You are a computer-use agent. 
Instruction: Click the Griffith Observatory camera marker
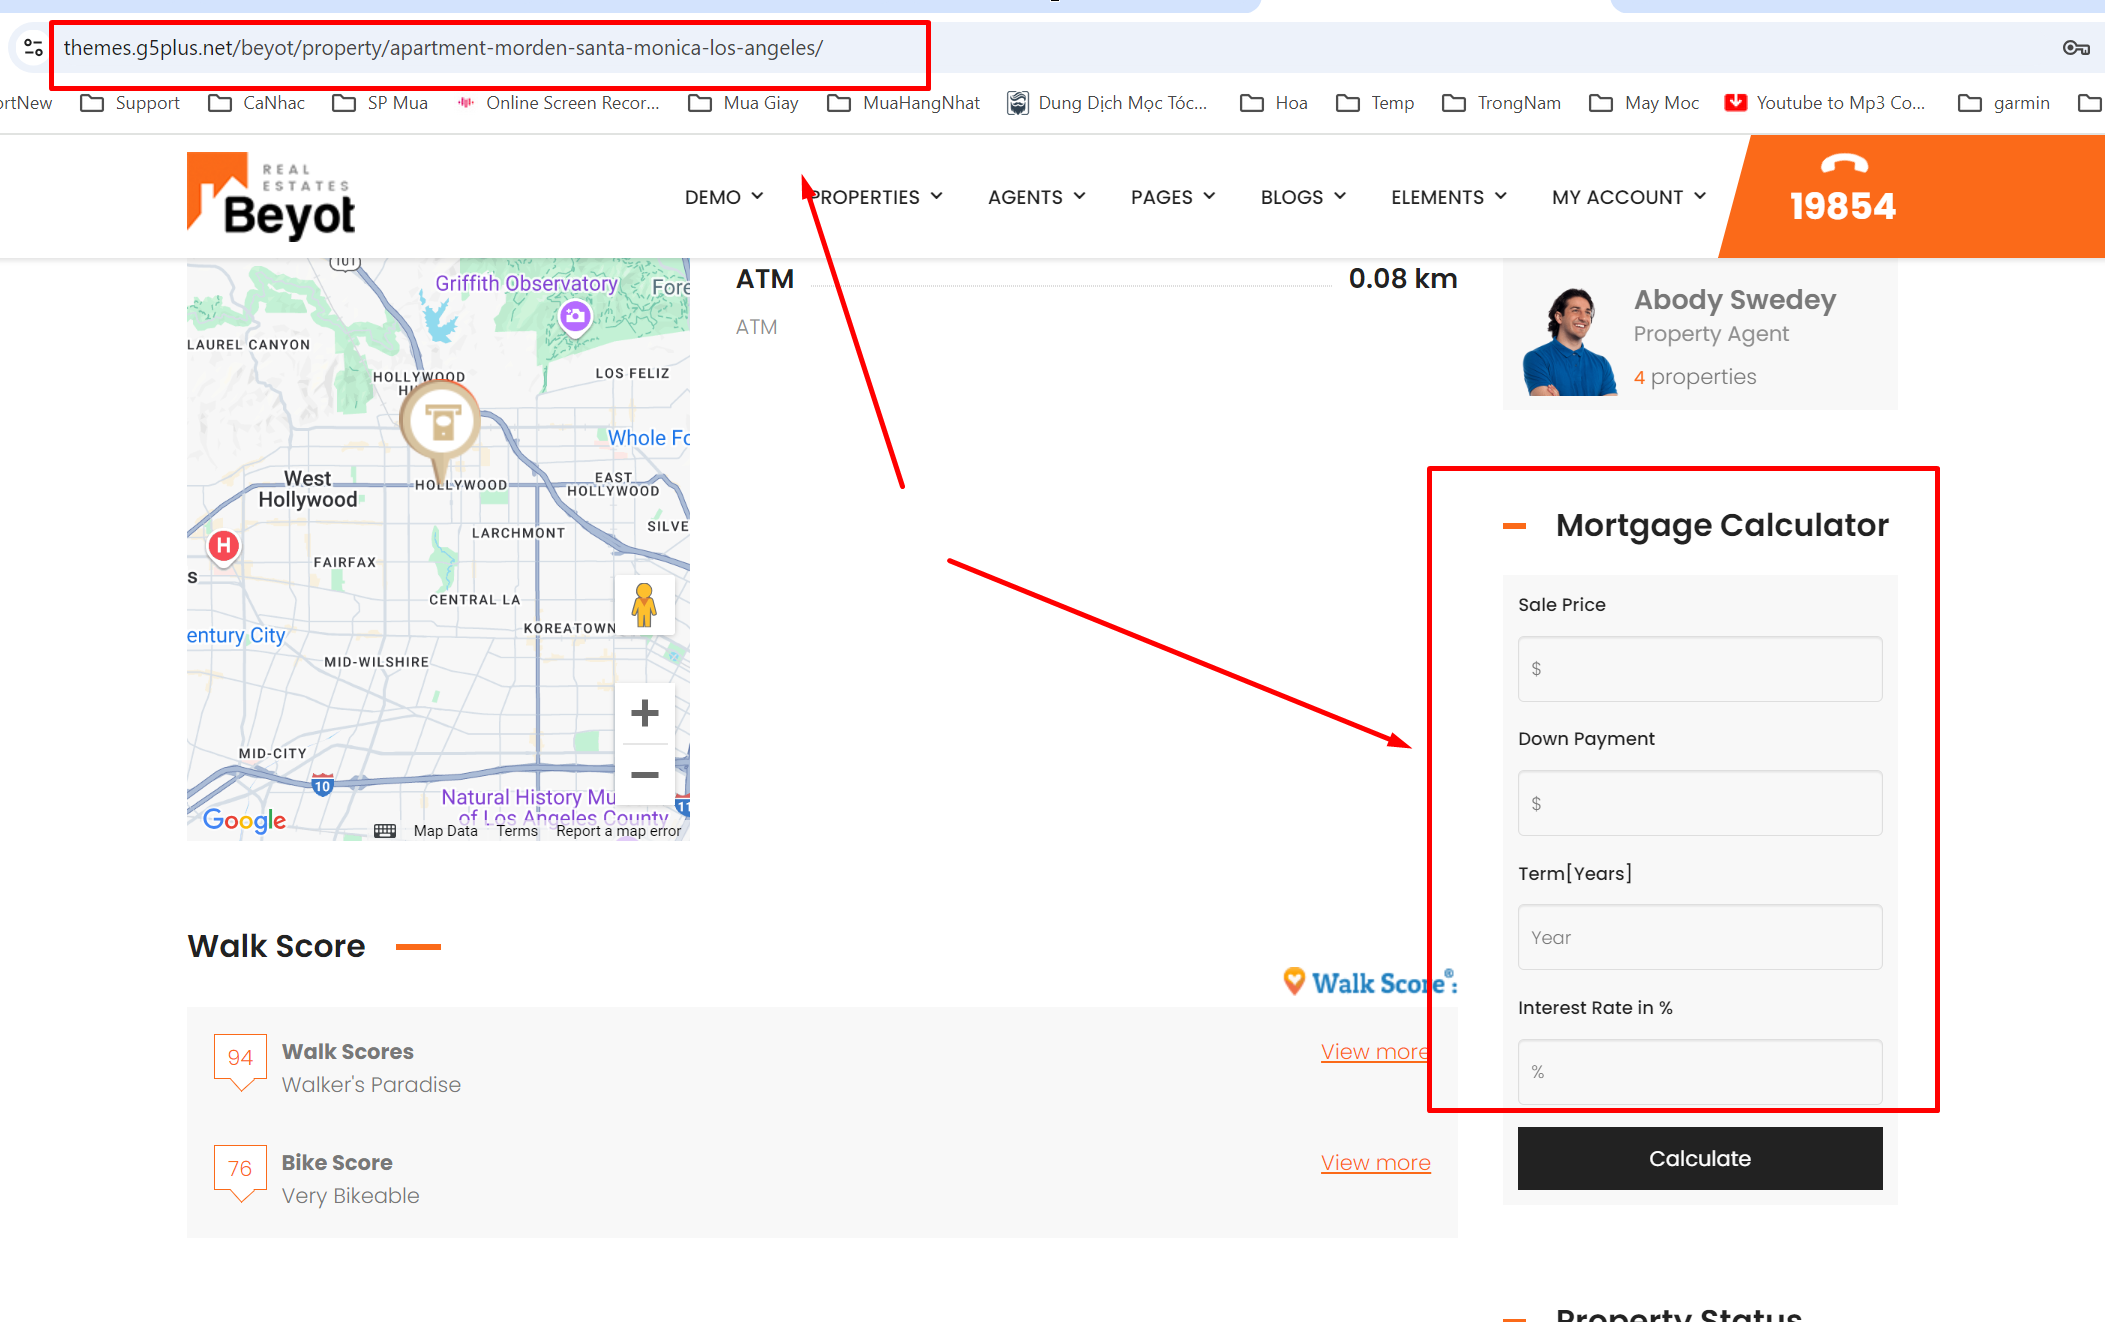tap(575, 317)
